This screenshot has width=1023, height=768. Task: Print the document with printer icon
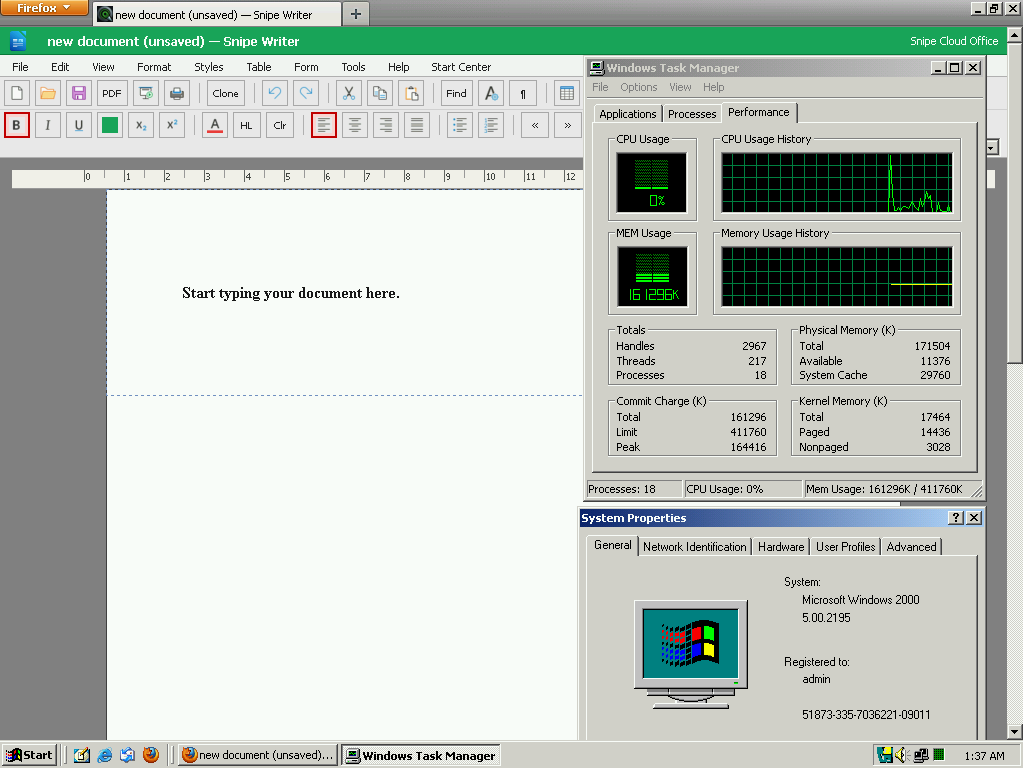177,93
